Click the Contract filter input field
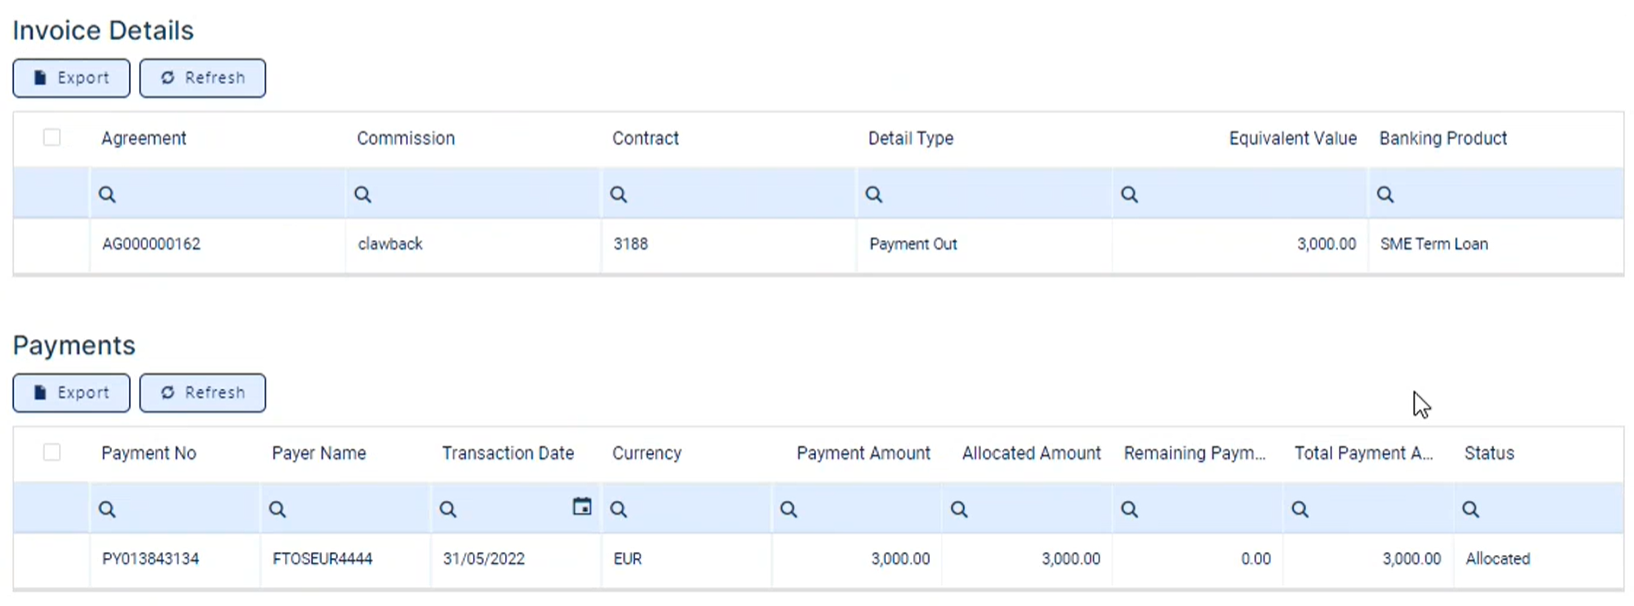 740,195
